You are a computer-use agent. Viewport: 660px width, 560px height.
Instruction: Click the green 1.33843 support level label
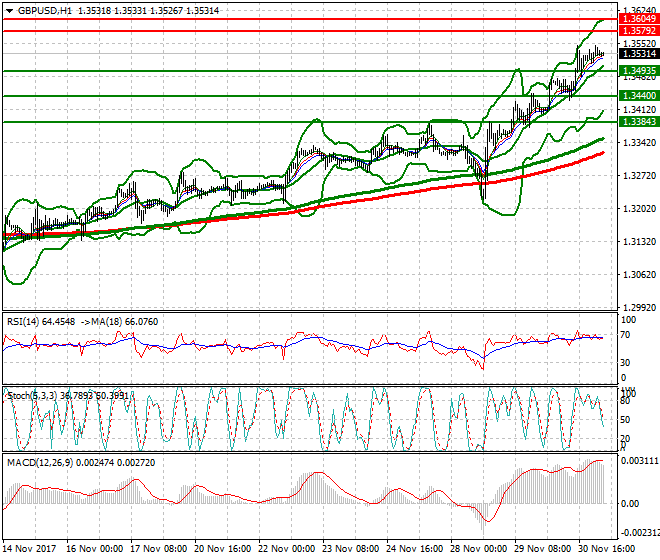639,122
